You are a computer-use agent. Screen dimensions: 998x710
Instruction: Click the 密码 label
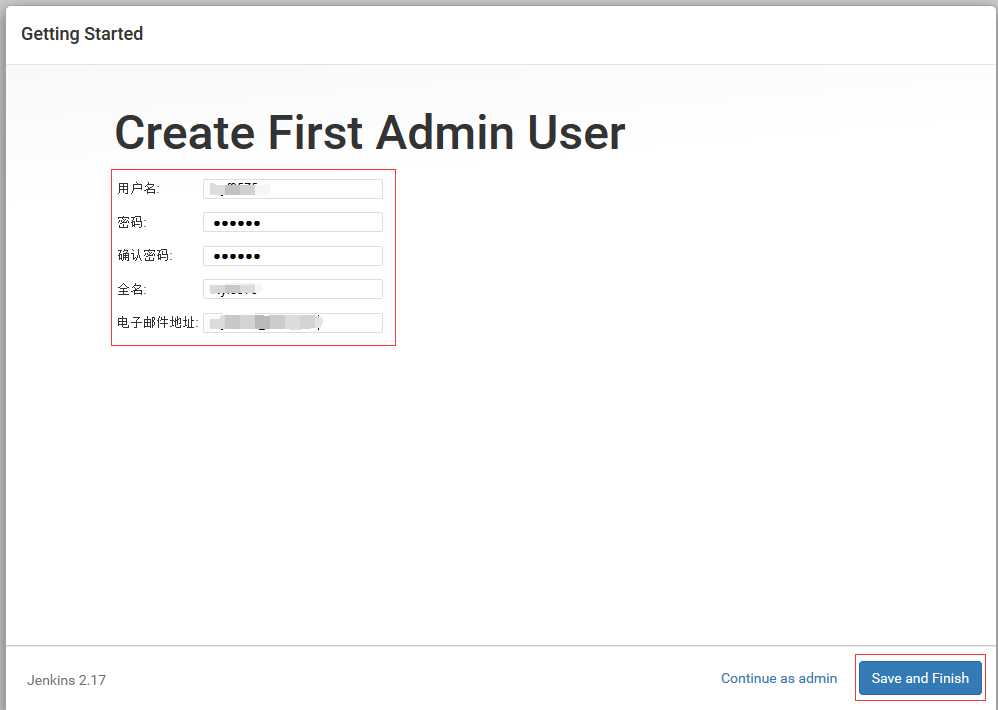[x=132, y=222]
